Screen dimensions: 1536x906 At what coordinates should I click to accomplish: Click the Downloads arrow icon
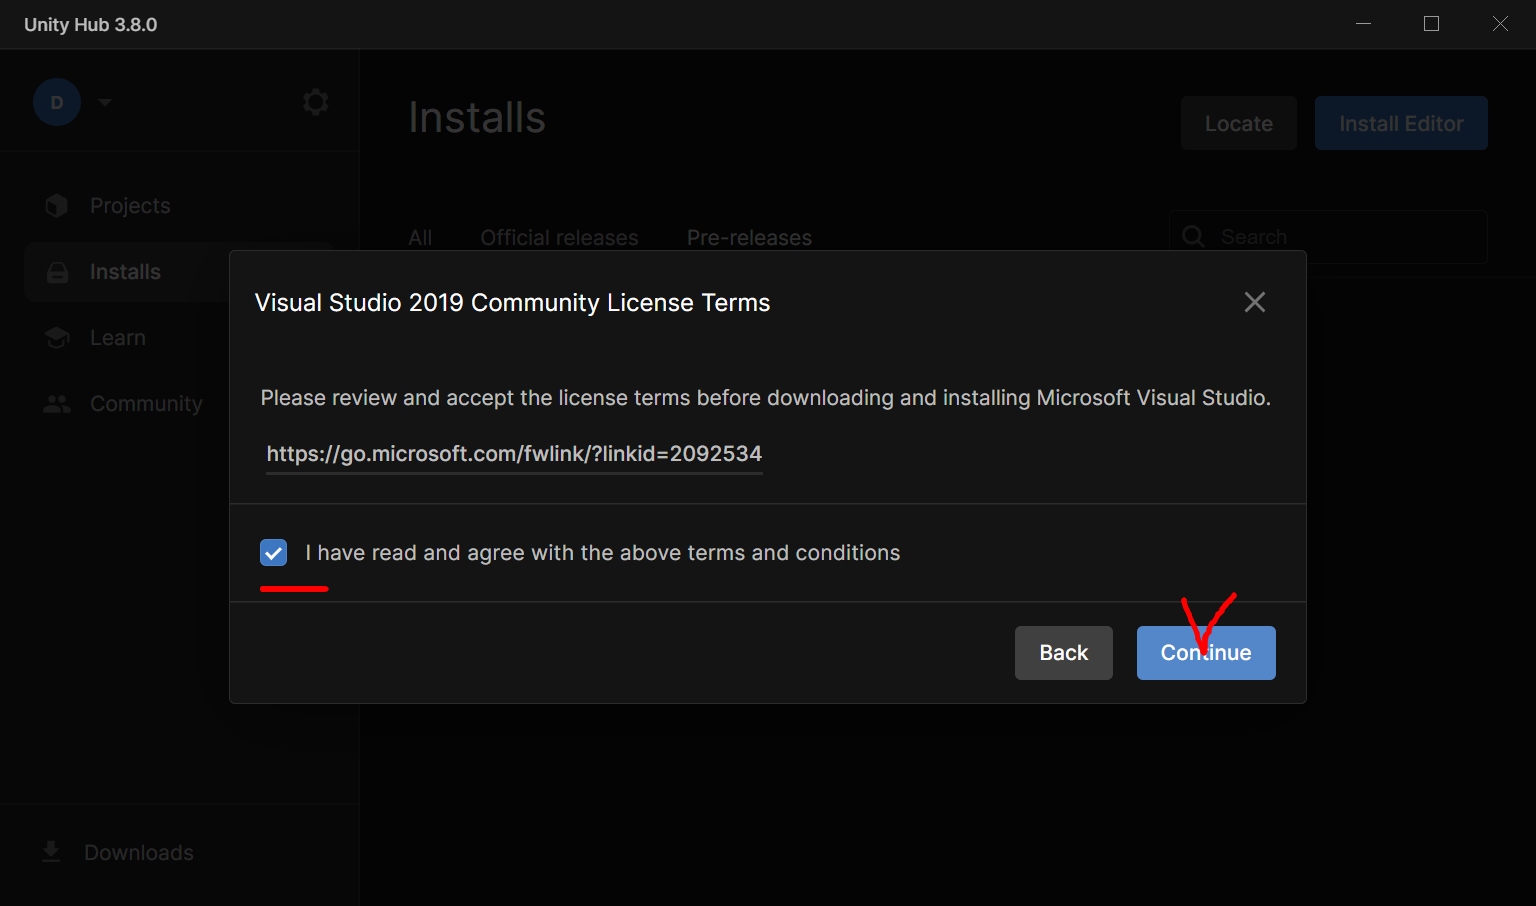coord(51,852)
